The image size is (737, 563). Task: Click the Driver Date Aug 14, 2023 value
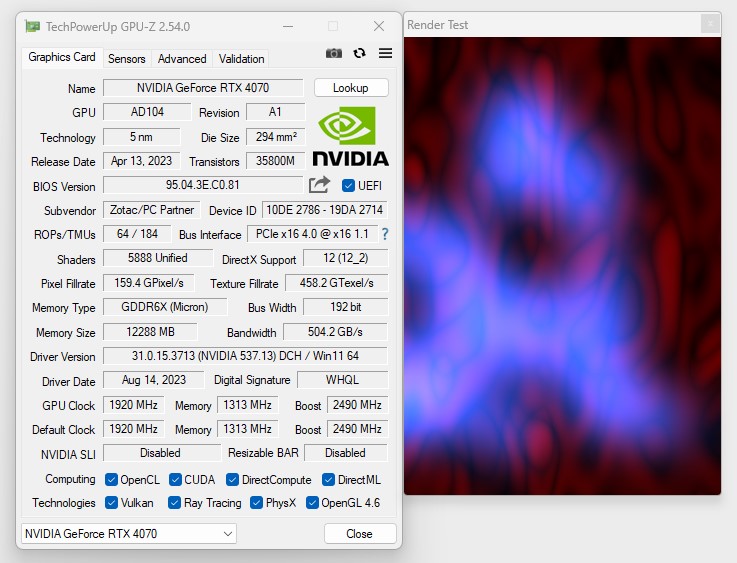(154, 380)
